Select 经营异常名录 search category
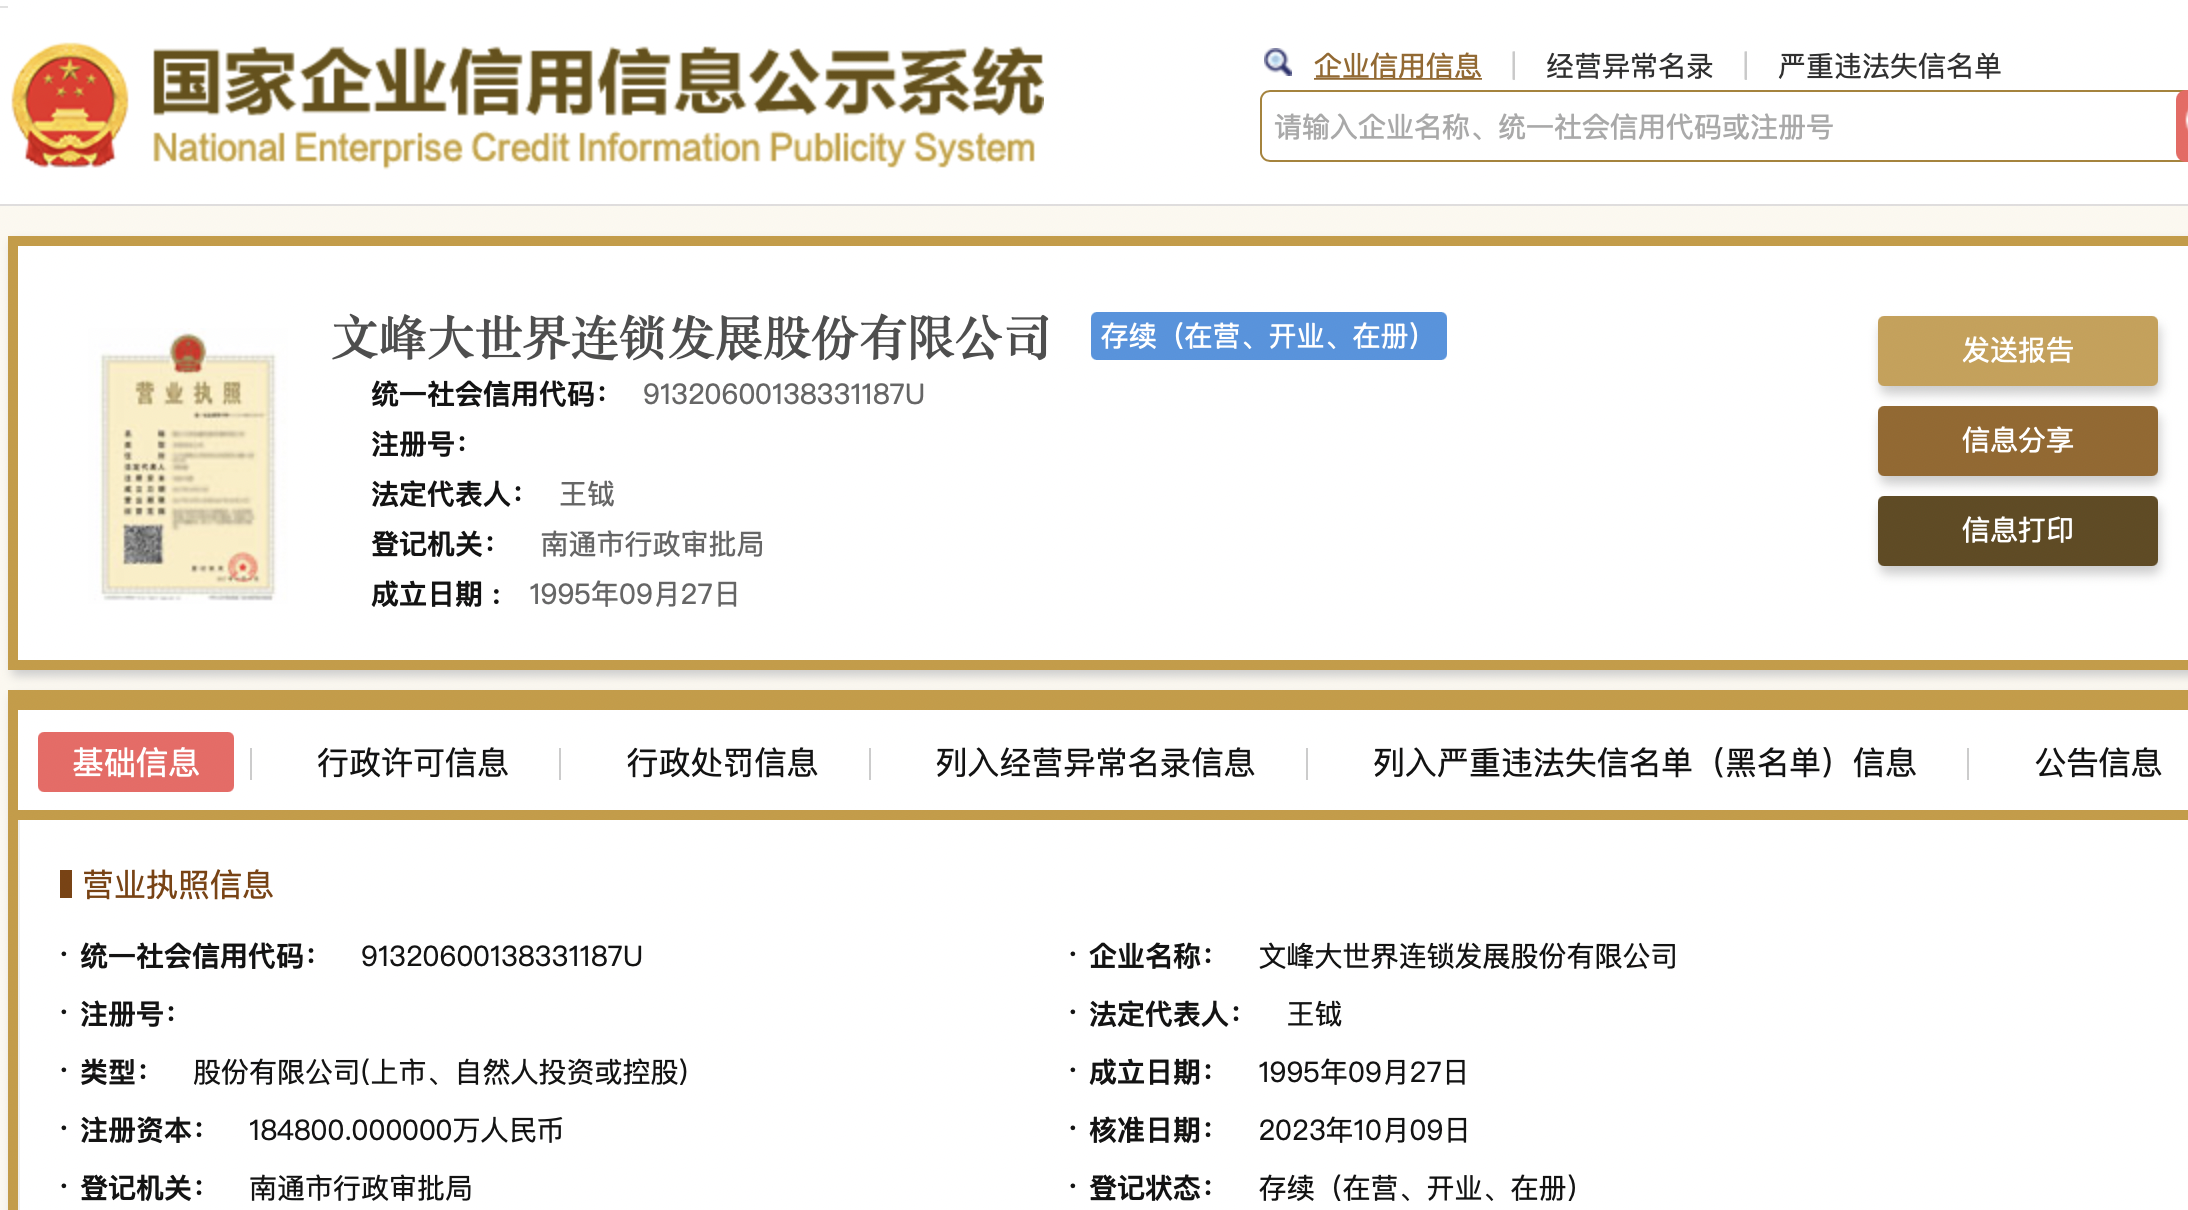Image resolution: width=2188 pixels, height=1210 pixels. click(x=1629, y=66)
